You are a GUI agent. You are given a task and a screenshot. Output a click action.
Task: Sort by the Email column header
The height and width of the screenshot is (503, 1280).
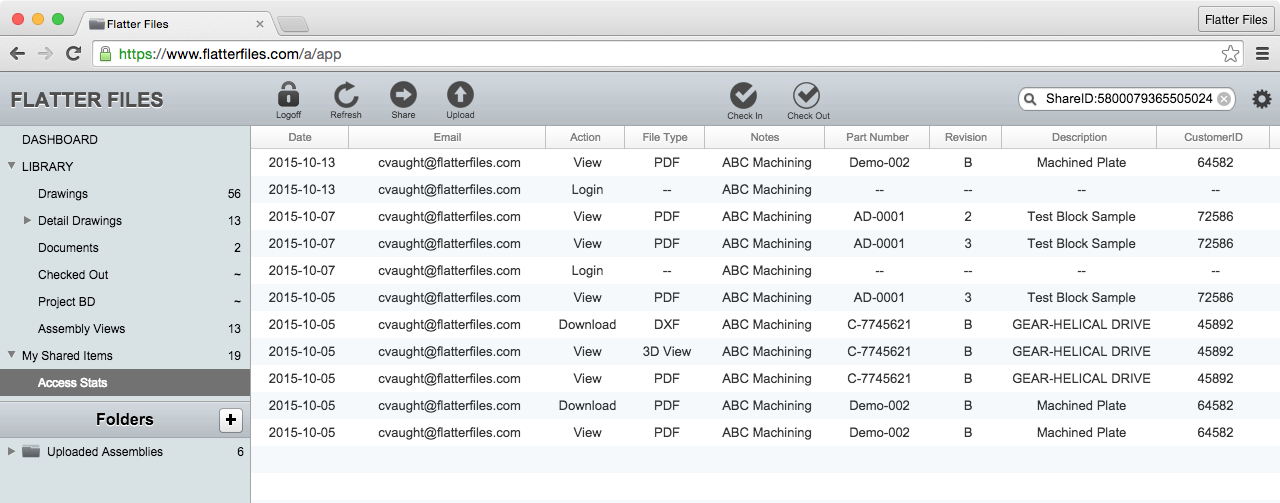point(447,137)
